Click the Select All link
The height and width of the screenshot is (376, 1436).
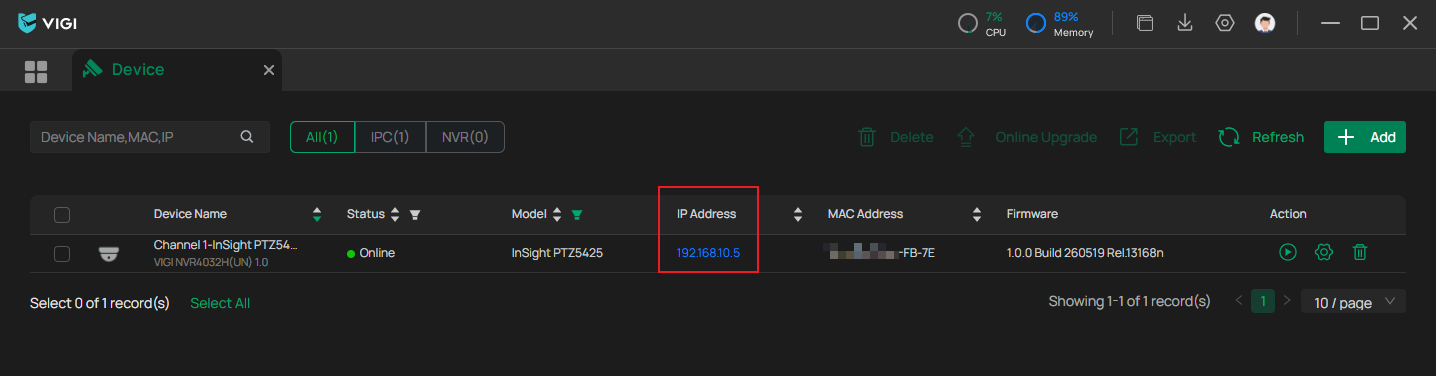(x=220, y=302)
